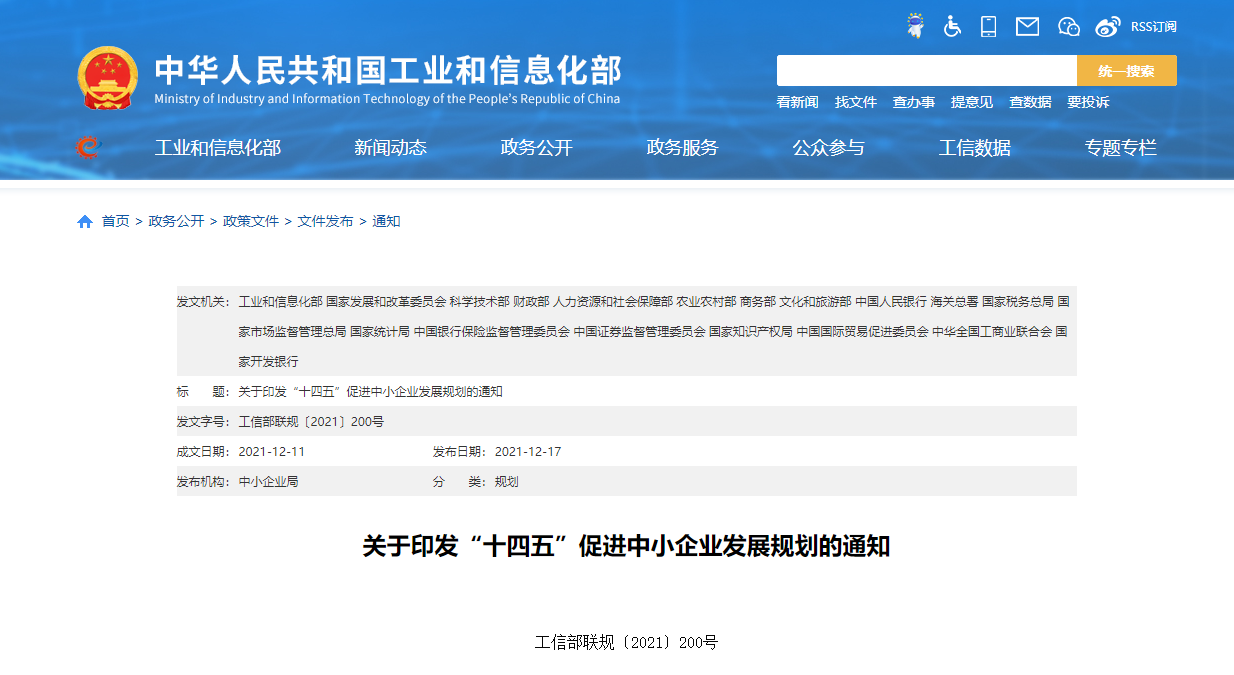Navigate to 政策文件 in the breadcrumb
1234x675 pixels.
(x=251, y=221)
